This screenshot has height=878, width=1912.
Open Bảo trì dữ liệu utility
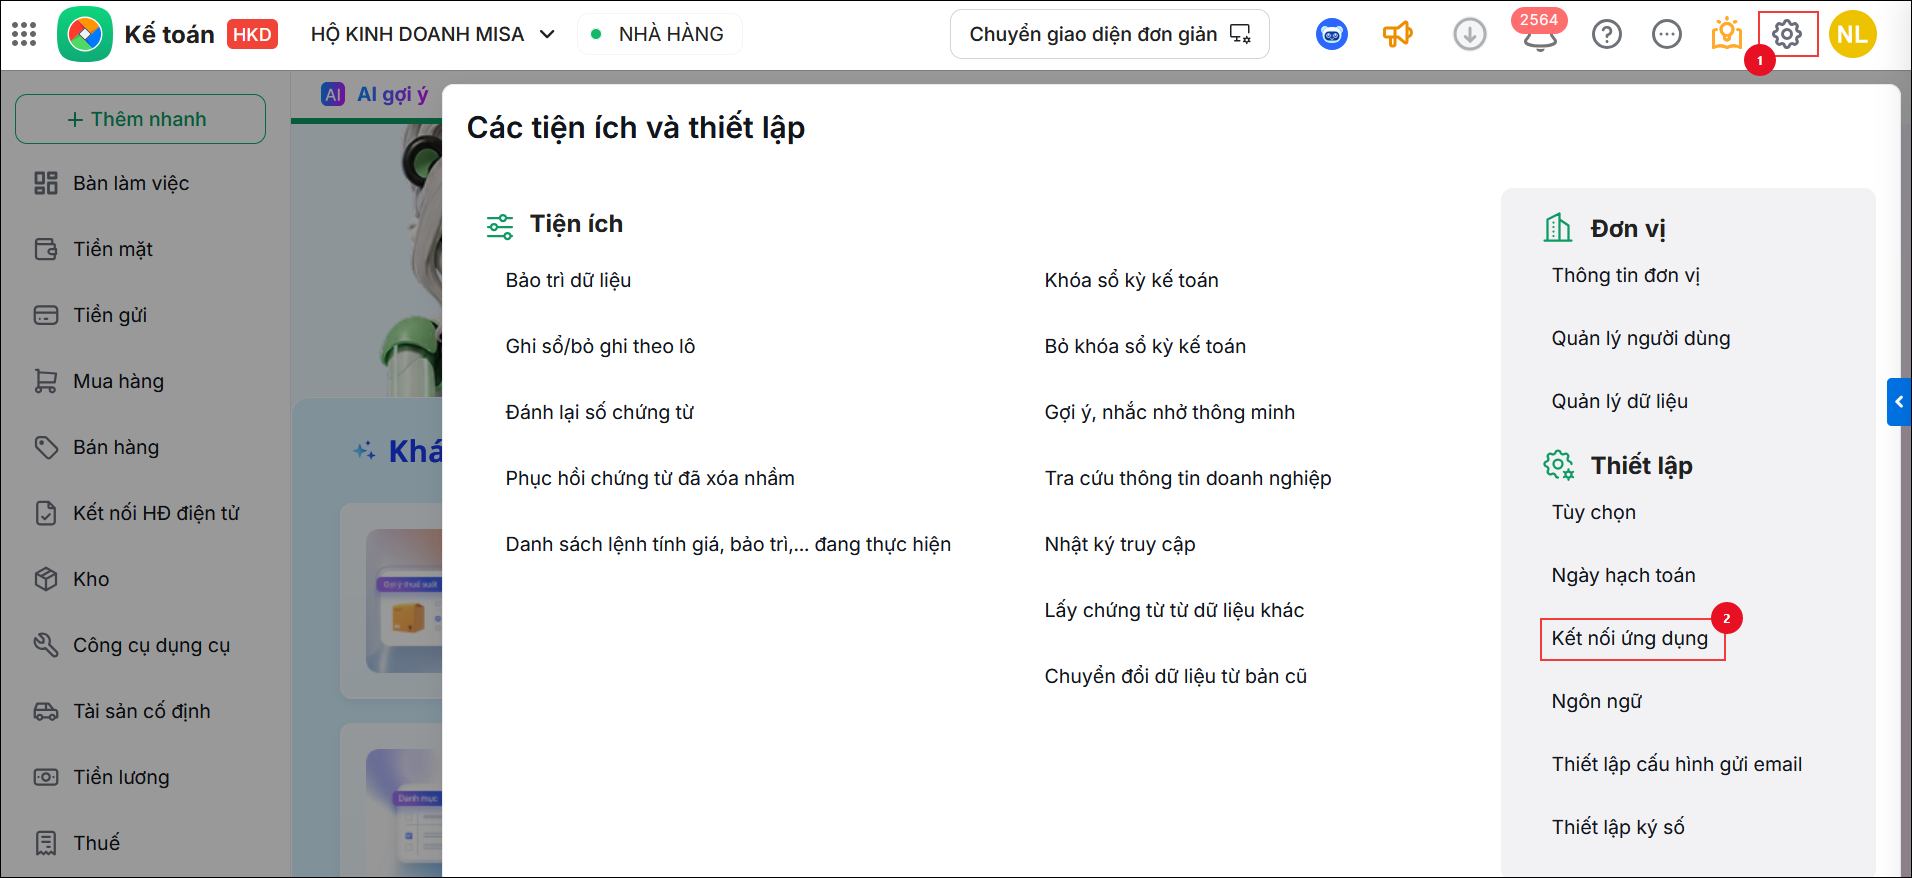568,280
